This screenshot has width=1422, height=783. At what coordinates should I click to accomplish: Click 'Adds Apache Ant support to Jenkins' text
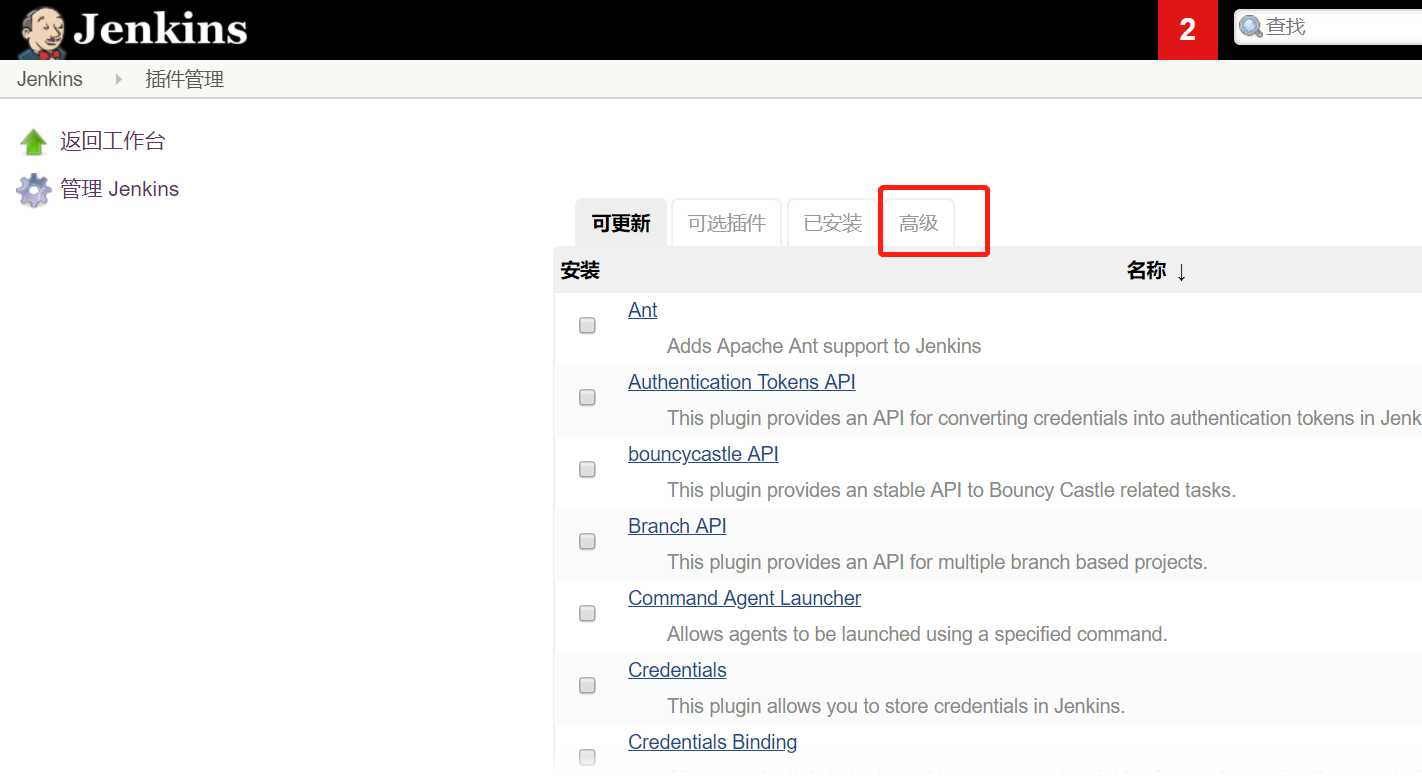point(824,346)
